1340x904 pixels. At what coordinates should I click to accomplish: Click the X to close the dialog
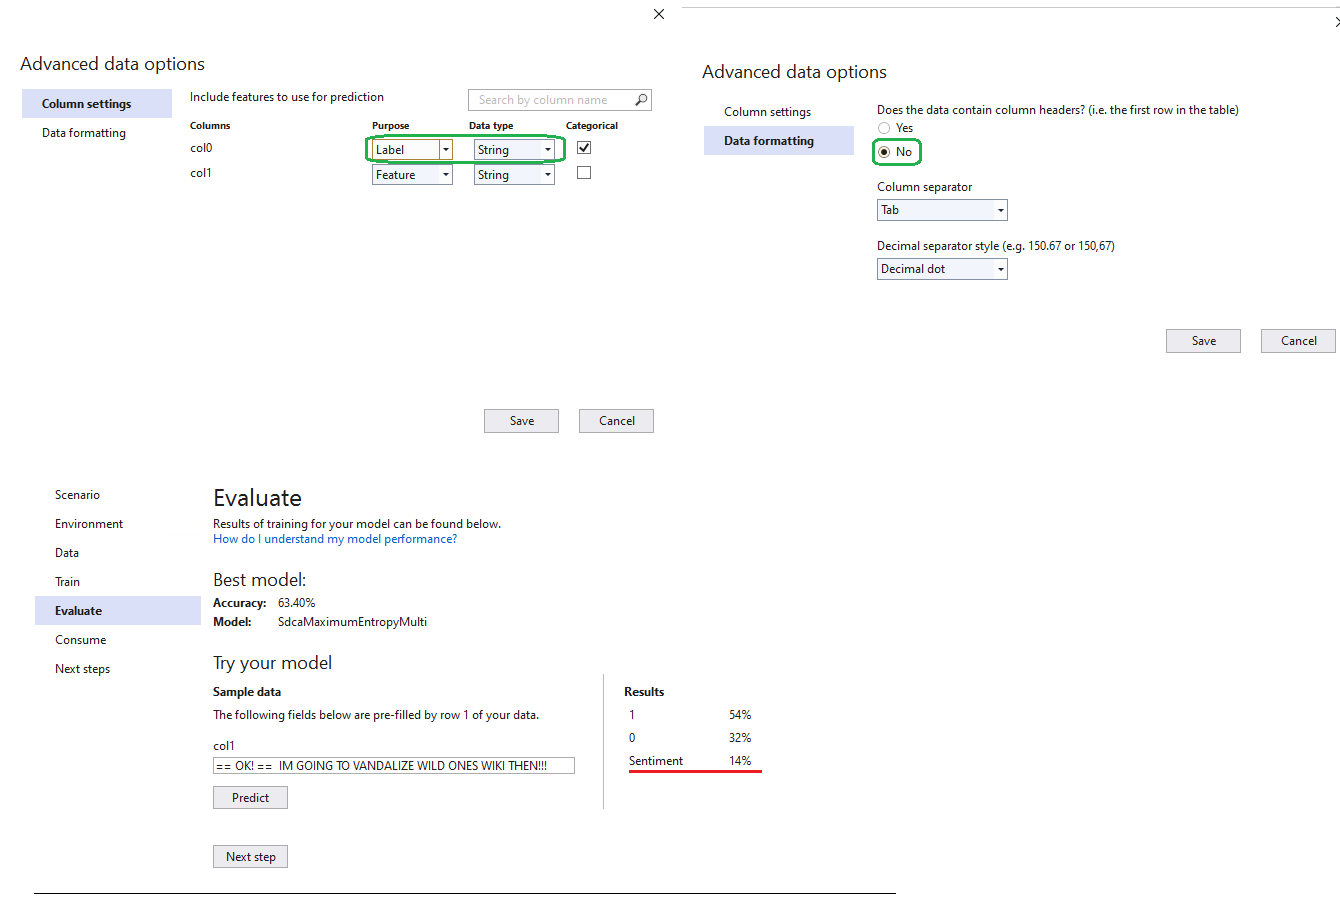point(658,14)
